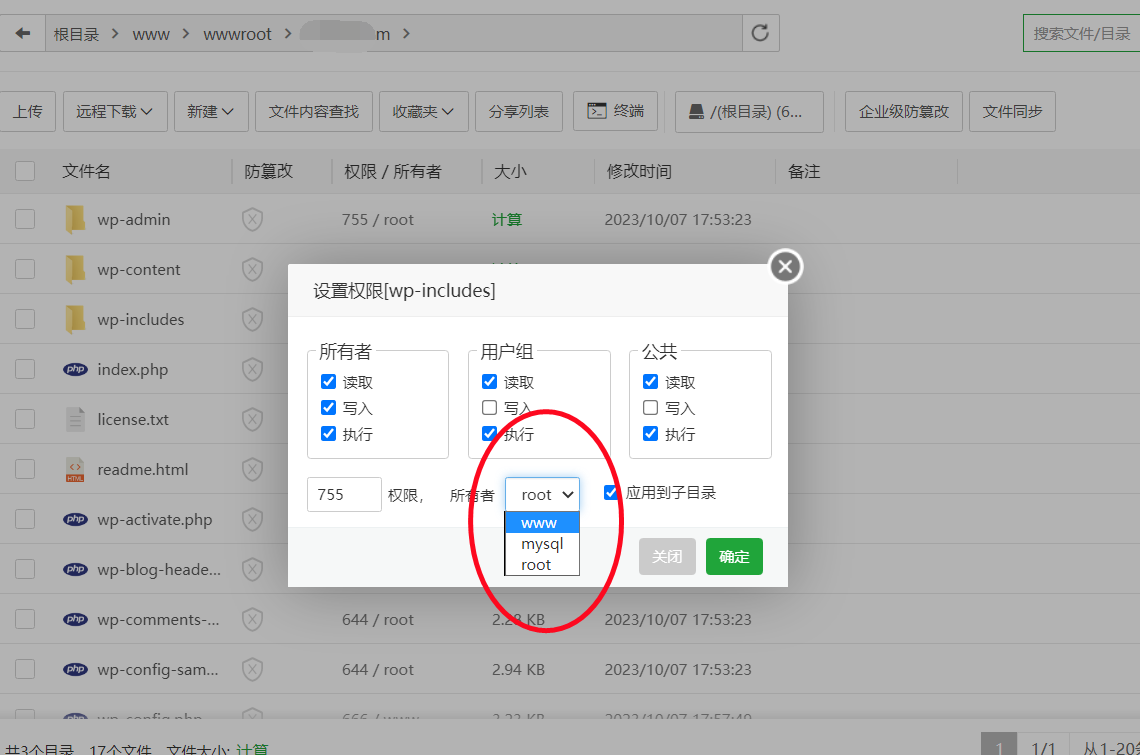This screenshot has width=1140, height=755.
Task: Enable write (写入) for user group
Action: pos(489,408)
